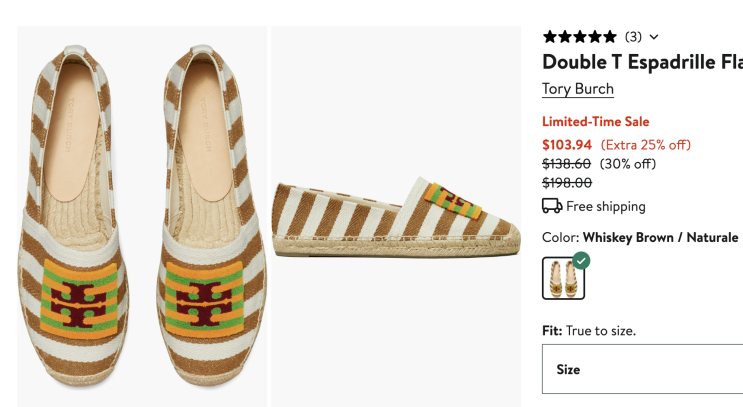Screen dimensions: 743x407
Task: Click the crossed-out $198.00 original price
Action: click(x=566, y=183)
